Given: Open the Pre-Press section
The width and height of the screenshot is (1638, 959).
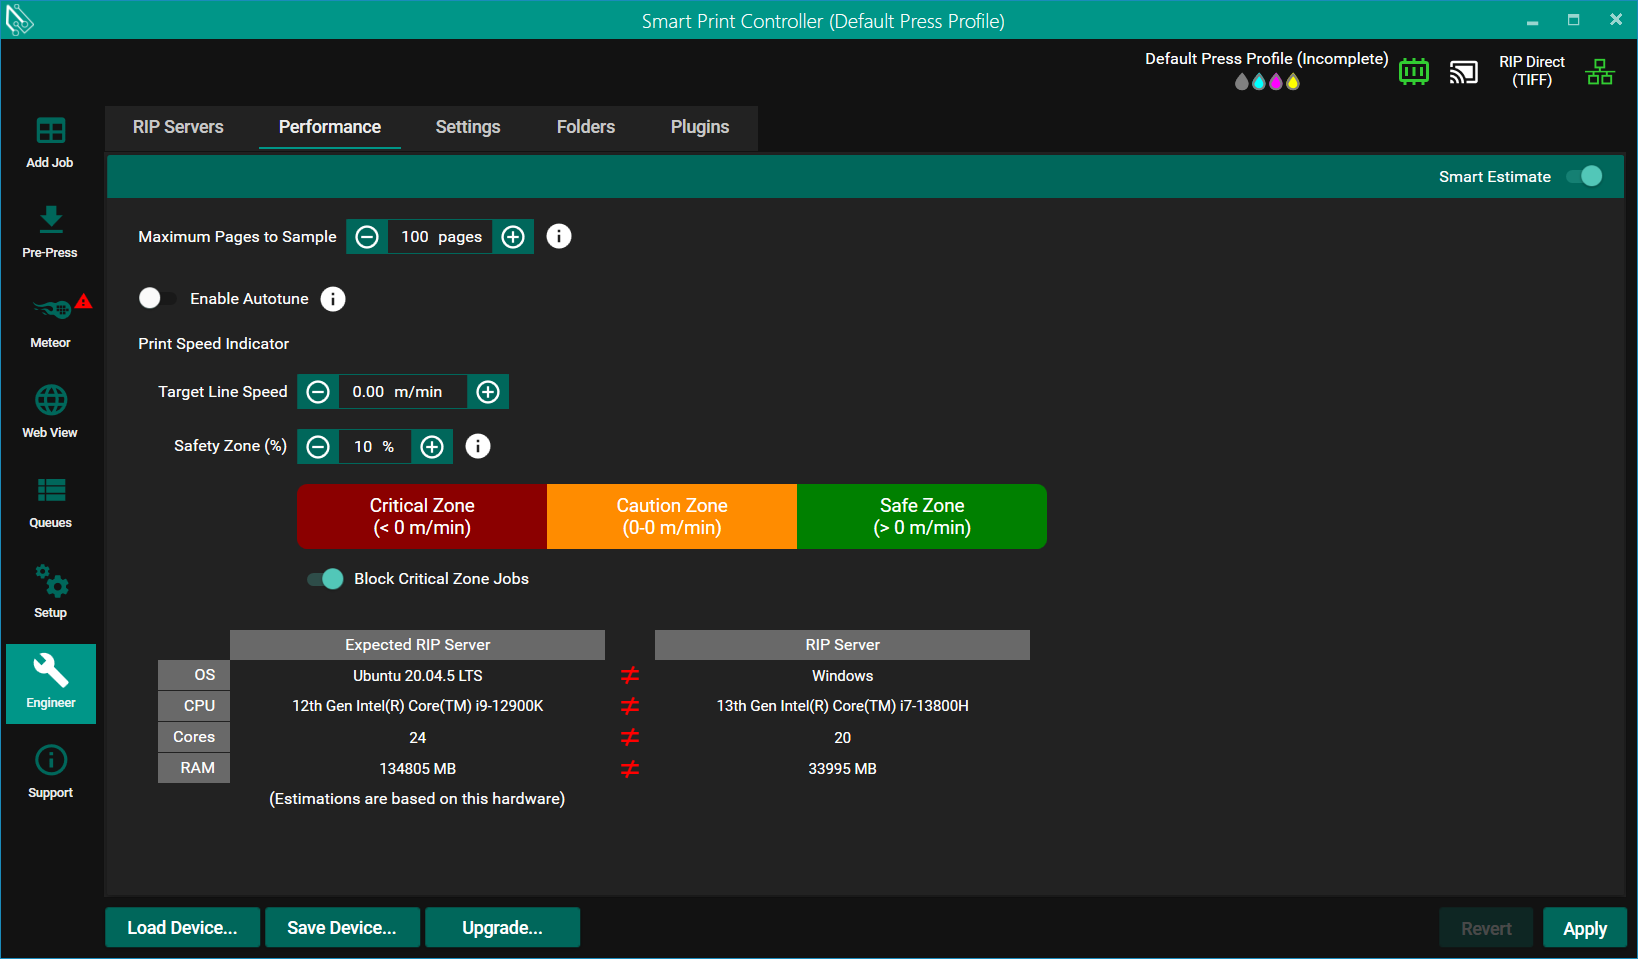Looking at the screenshot, I should tap(50, 232).
